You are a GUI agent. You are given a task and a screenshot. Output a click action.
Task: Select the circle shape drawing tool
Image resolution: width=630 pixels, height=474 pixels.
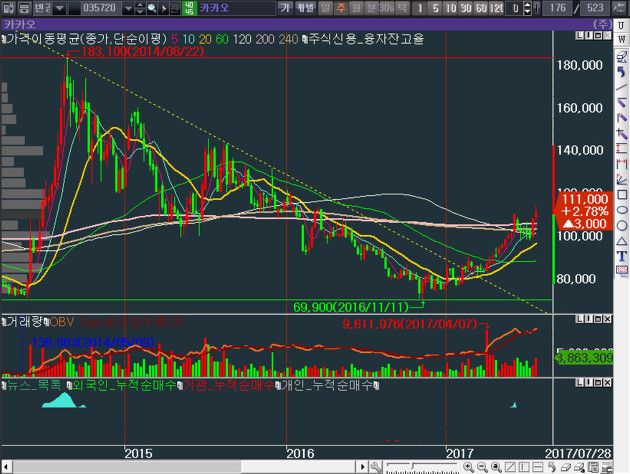tap(622, 225)
